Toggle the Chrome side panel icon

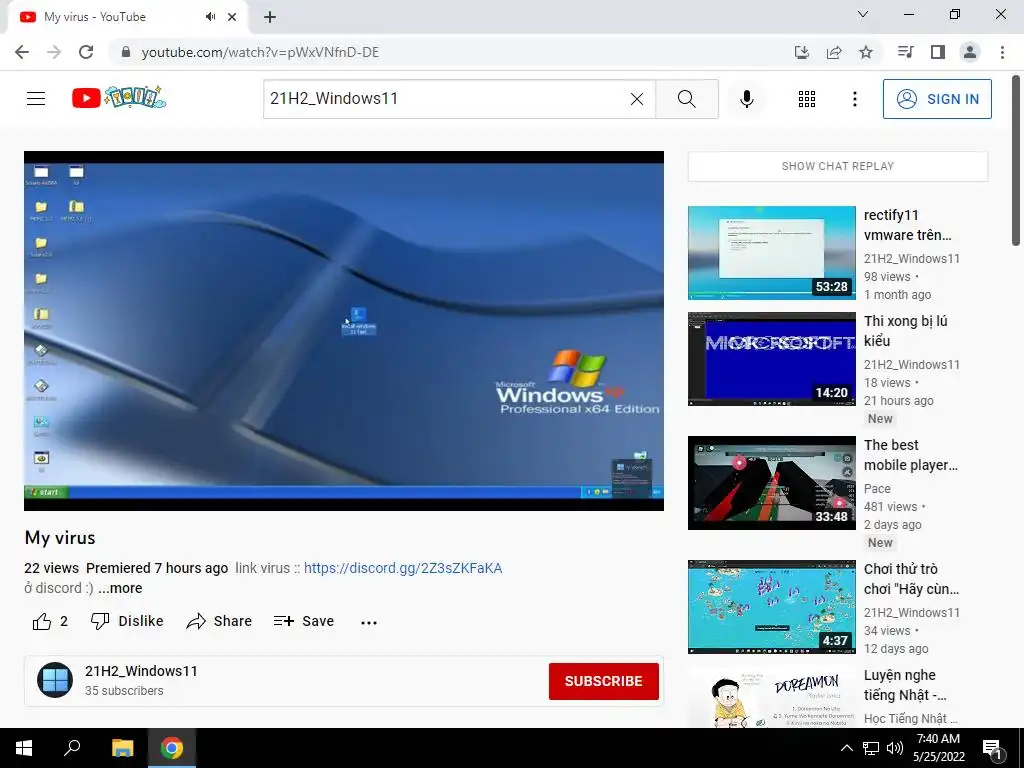(938, 52)
